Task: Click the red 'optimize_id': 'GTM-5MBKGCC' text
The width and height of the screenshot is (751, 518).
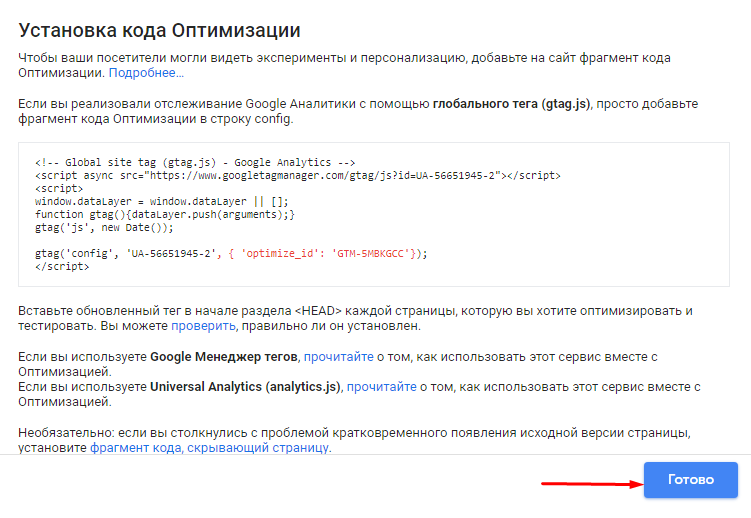Action: click(x=328, y=253)
